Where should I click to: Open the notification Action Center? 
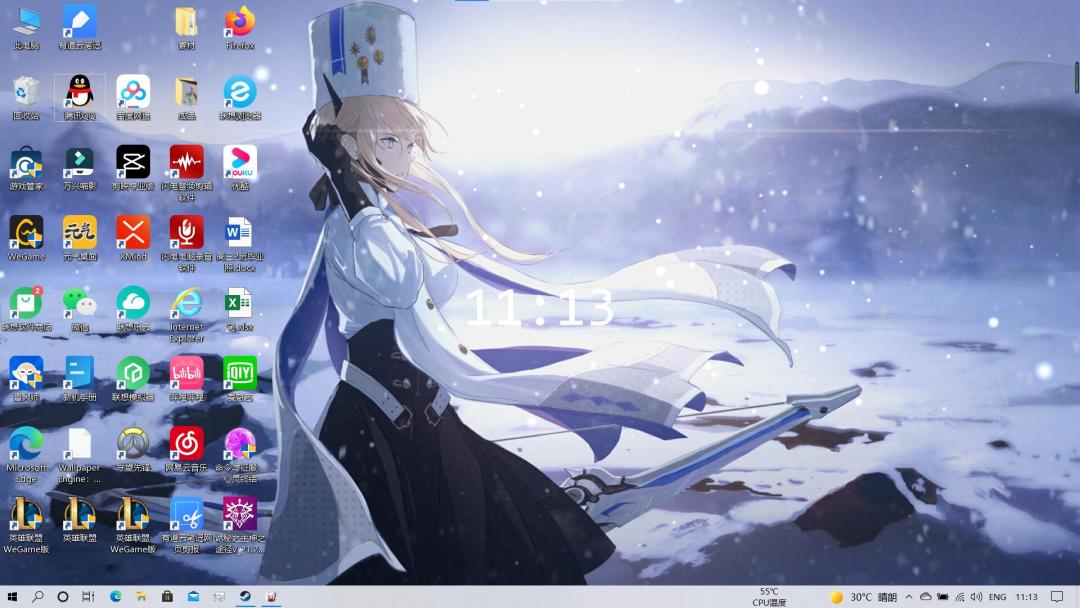[x=1057, y=597]
